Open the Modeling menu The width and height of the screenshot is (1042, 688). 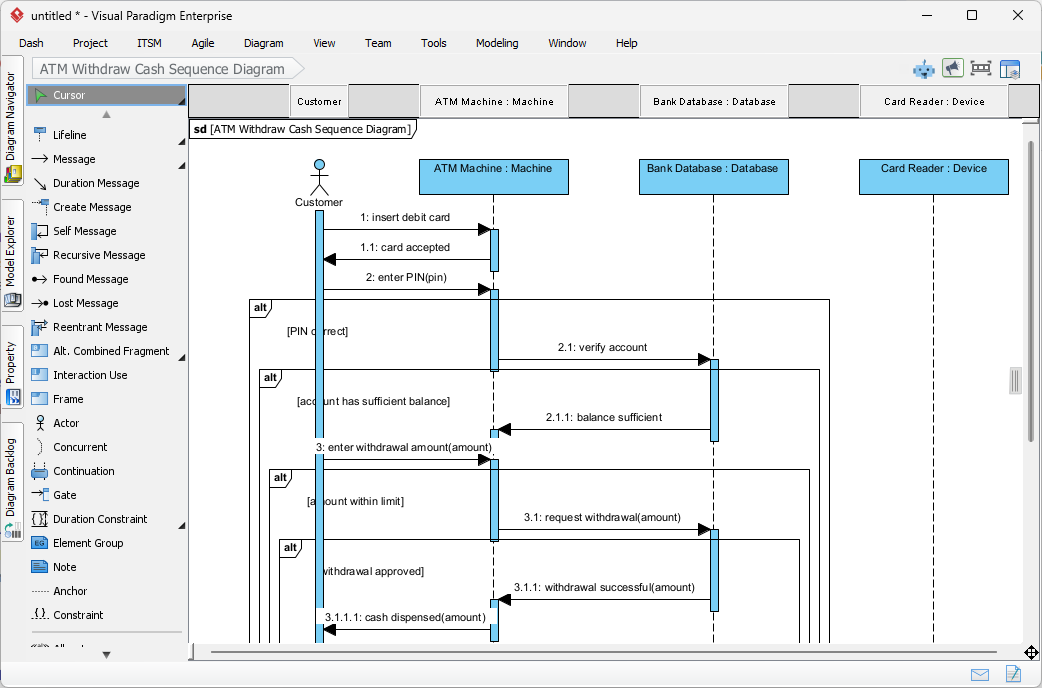click(497, 43)
